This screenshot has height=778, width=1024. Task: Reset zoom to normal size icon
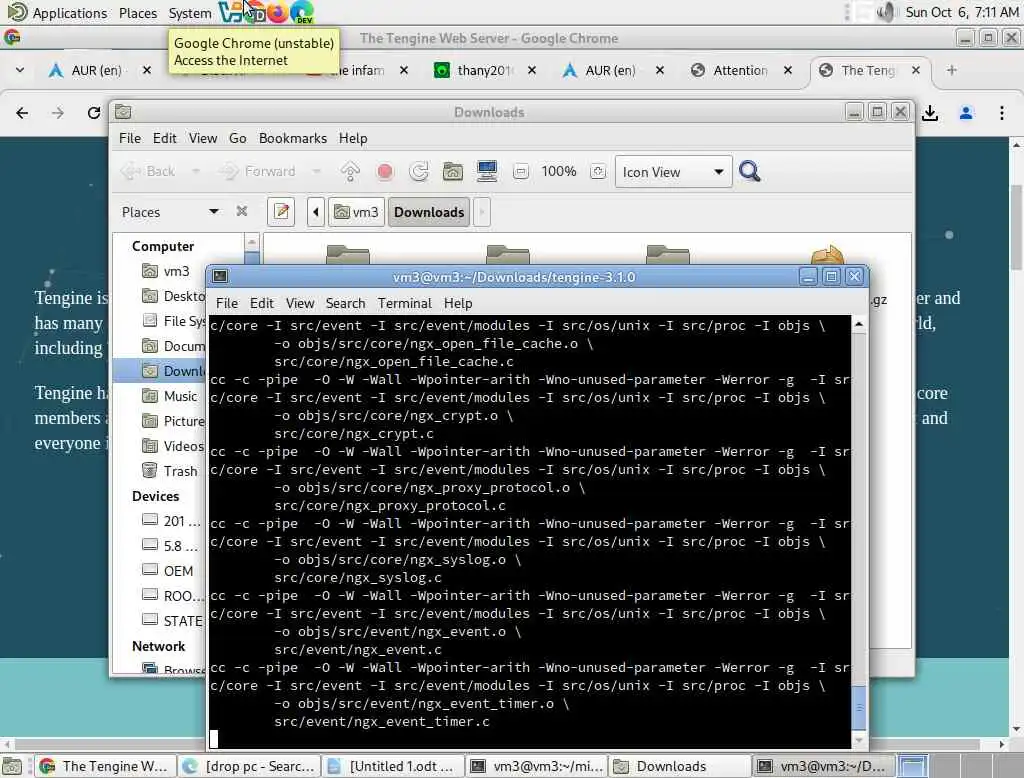click(598, 172)
